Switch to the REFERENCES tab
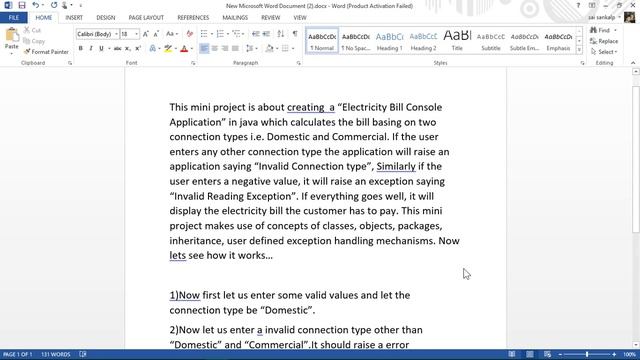This screenshot has width=640, height=360. tap(193, 18)
